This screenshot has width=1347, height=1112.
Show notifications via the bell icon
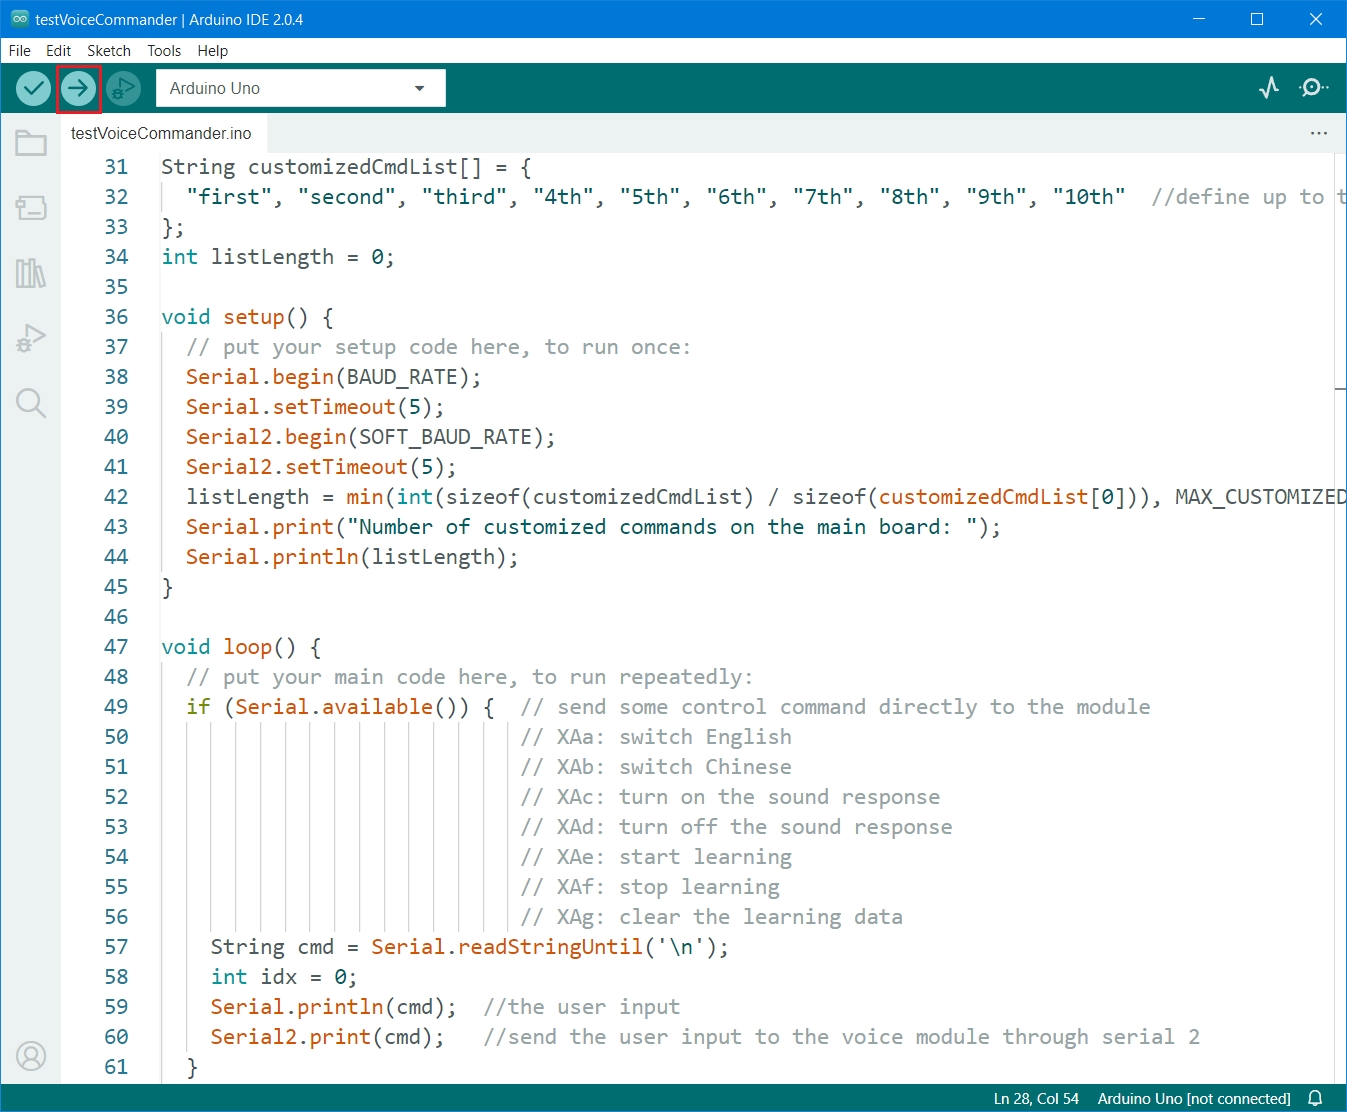[x=1315, y=1098]
